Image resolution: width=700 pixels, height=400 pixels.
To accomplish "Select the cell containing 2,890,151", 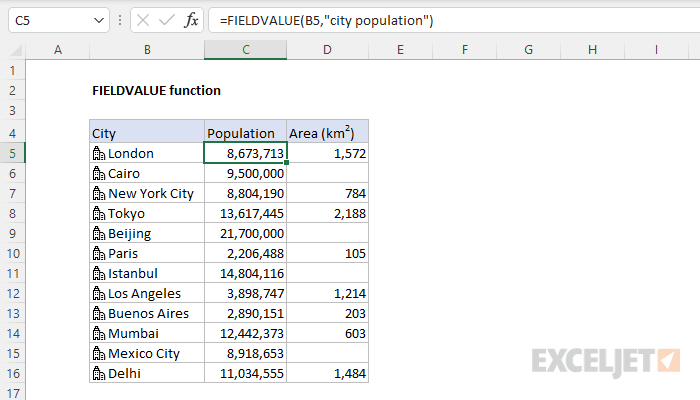I will pos(246,313).
